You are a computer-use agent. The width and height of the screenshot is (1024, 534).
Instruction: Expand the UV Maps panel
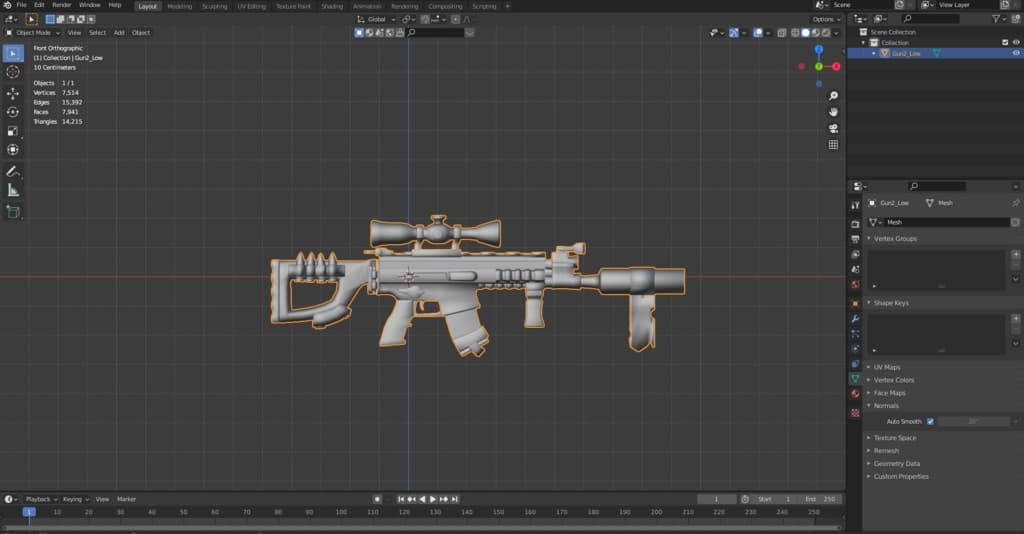tap(886, 367)
